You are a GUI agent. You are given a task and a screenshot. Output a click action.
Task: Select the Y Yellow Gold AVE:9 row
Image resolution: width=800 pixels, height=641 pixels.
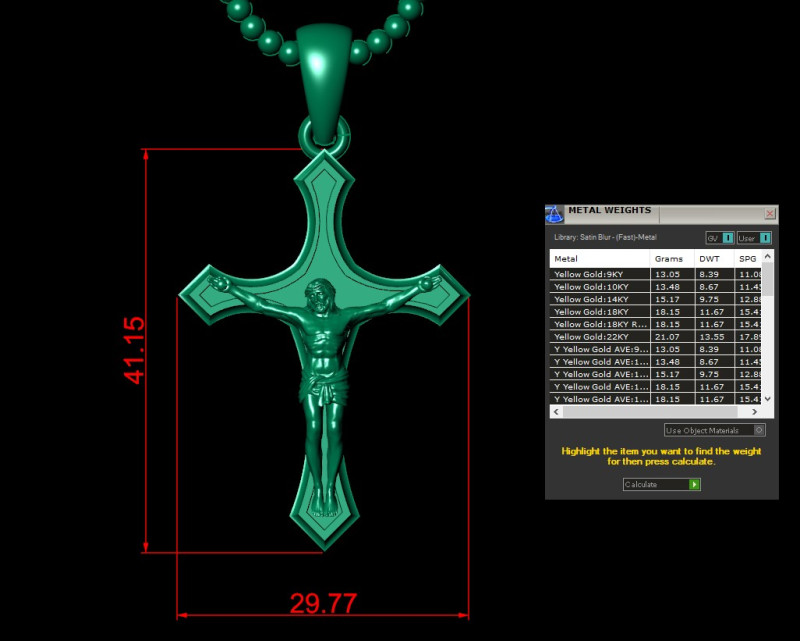click(x=600, y=349)
